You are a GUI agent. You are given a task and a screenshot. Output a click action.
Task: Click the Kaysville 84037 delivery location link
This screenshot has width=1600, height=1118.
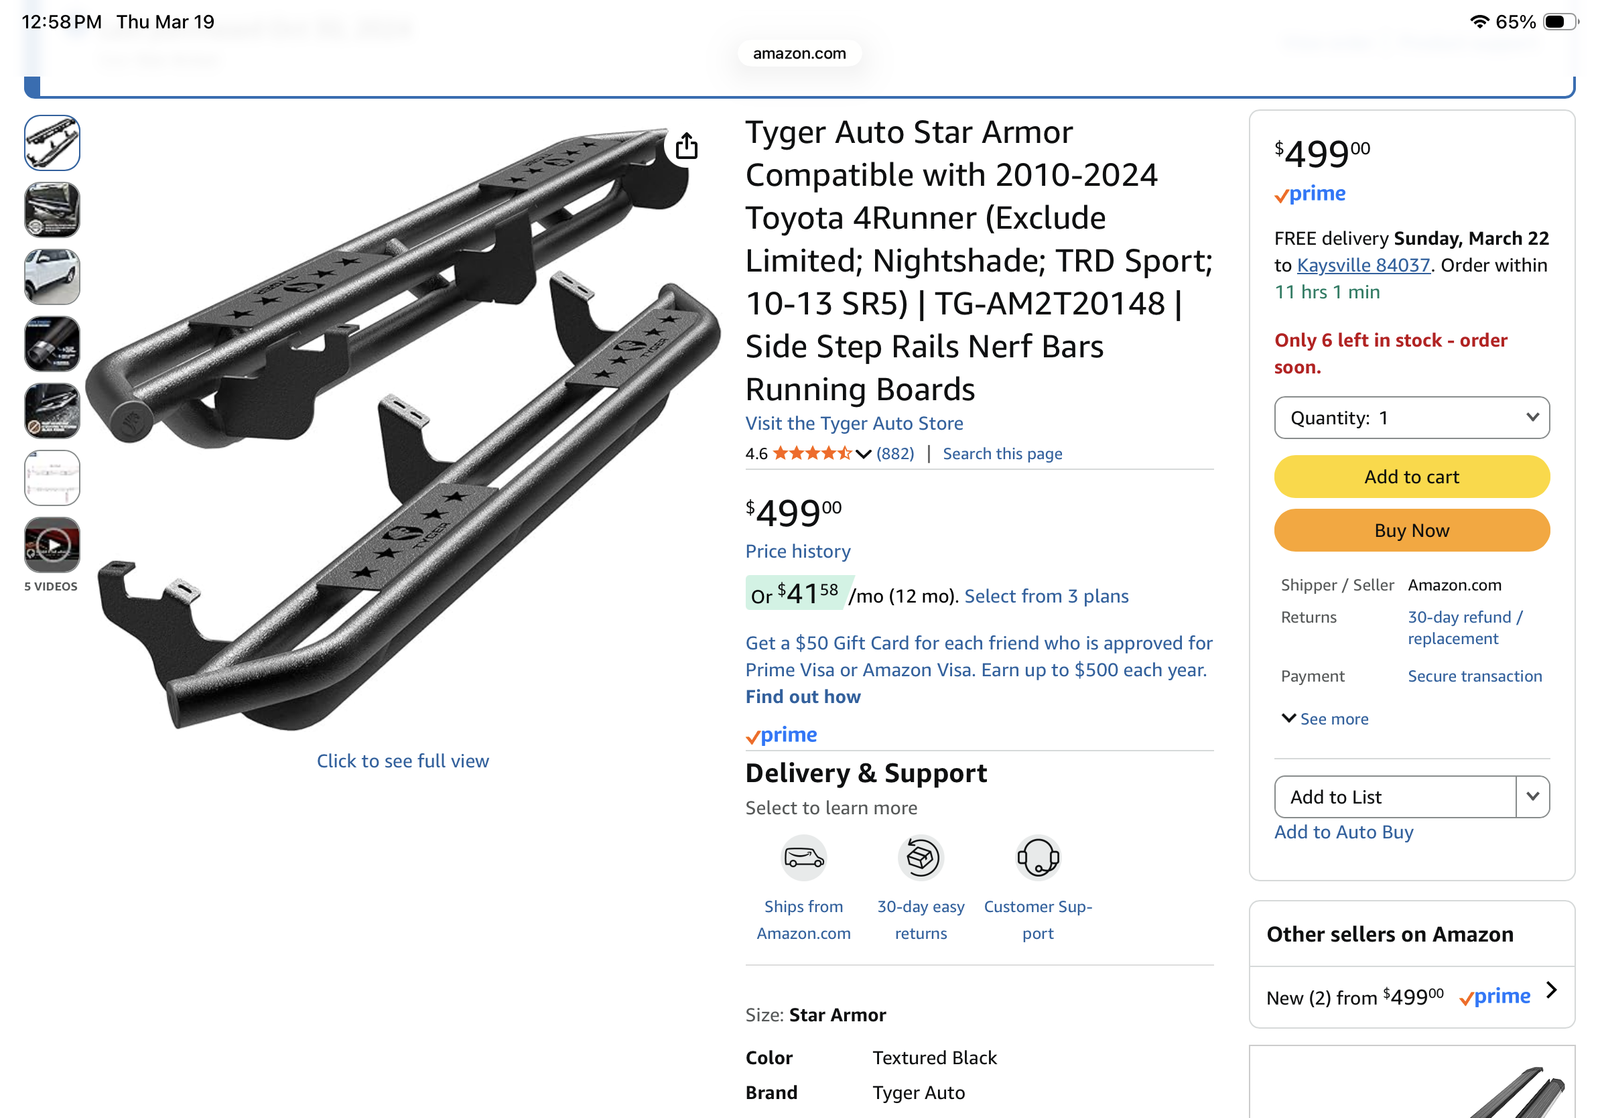(1361, 265)
